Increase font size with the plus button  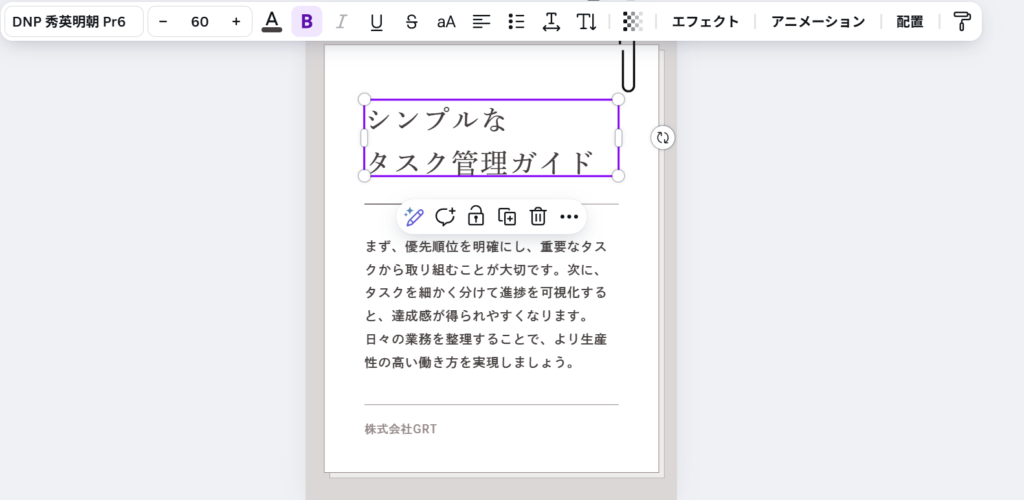tap(236, 21)
